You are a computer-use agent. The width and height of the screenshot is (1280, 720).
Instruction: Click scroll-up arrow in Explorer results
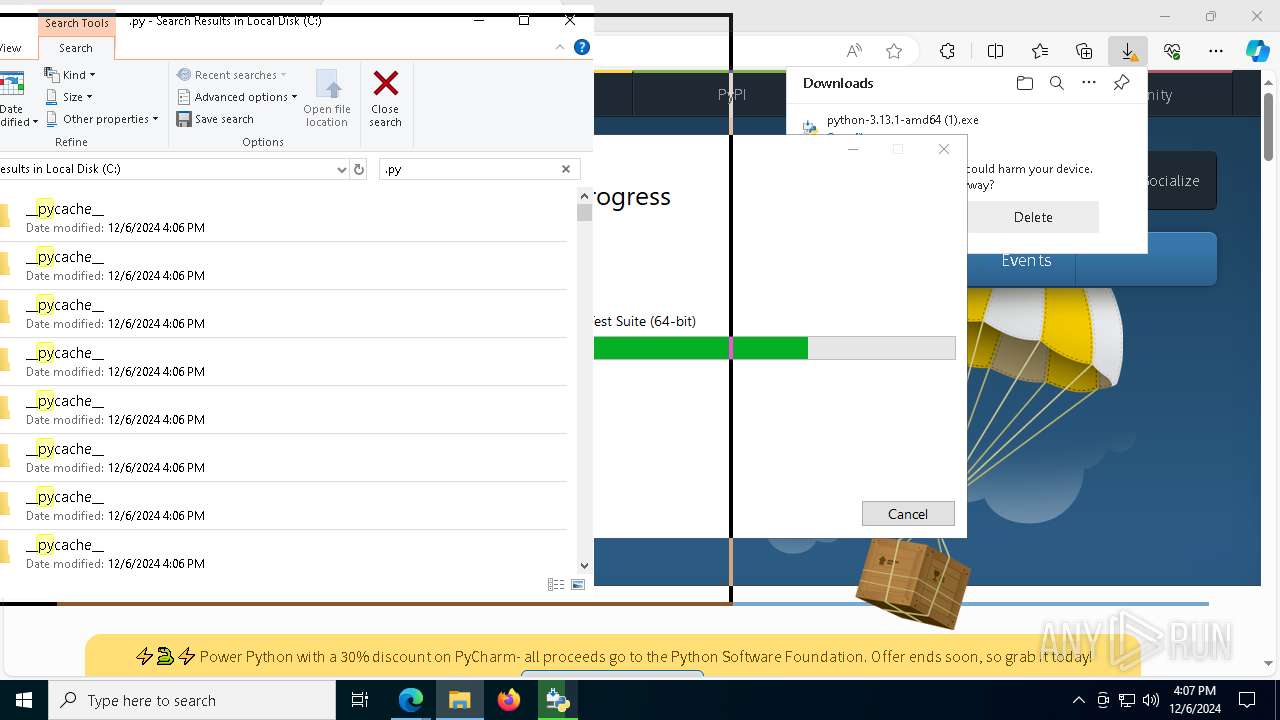pyautogui.click(x=585, y=197)
